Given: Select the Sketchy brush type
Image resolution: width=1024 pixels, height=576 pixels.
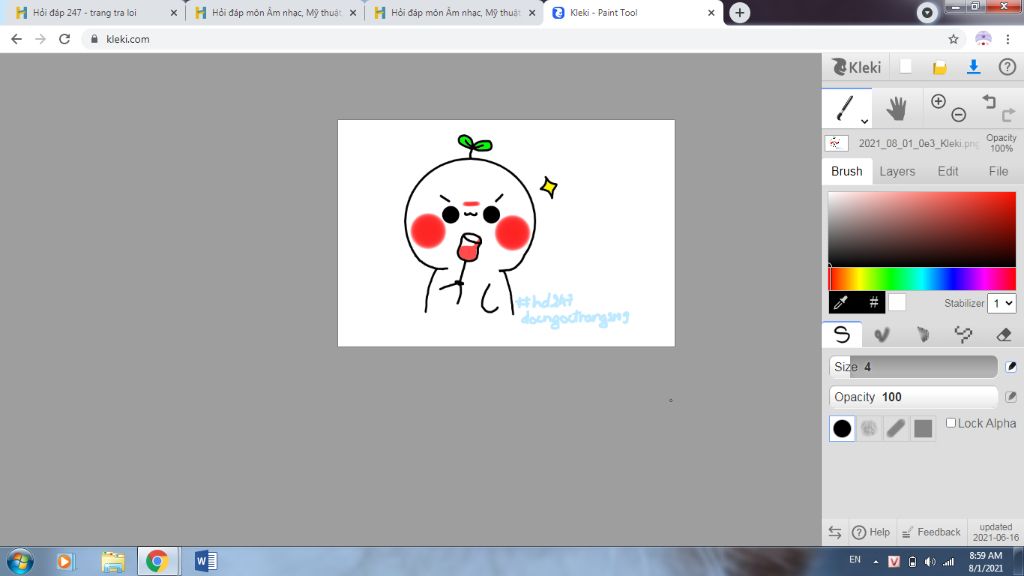Looking at the screenshot, I should tap(922, 335).
